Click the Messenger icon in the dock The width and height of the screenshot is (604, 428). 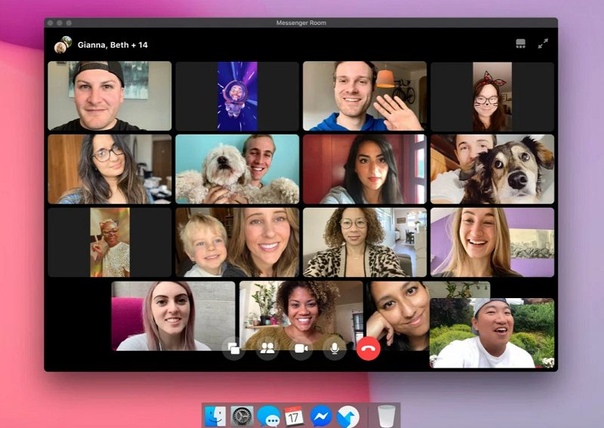coord(321,415)
